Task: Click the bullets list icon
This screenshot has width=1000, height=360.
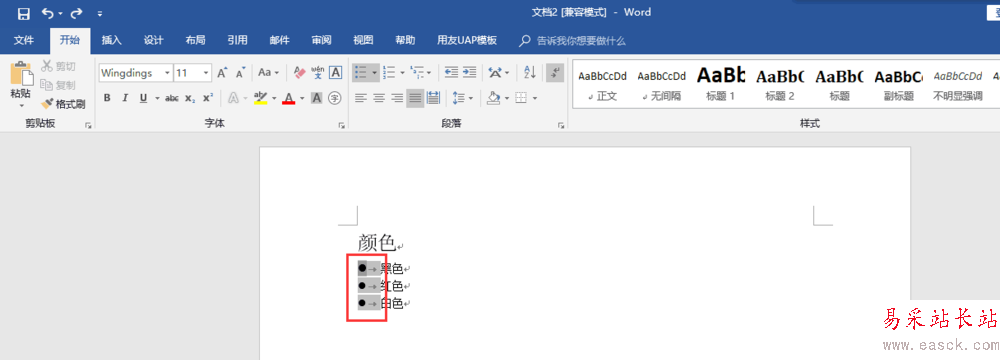Action: point(362,73)
